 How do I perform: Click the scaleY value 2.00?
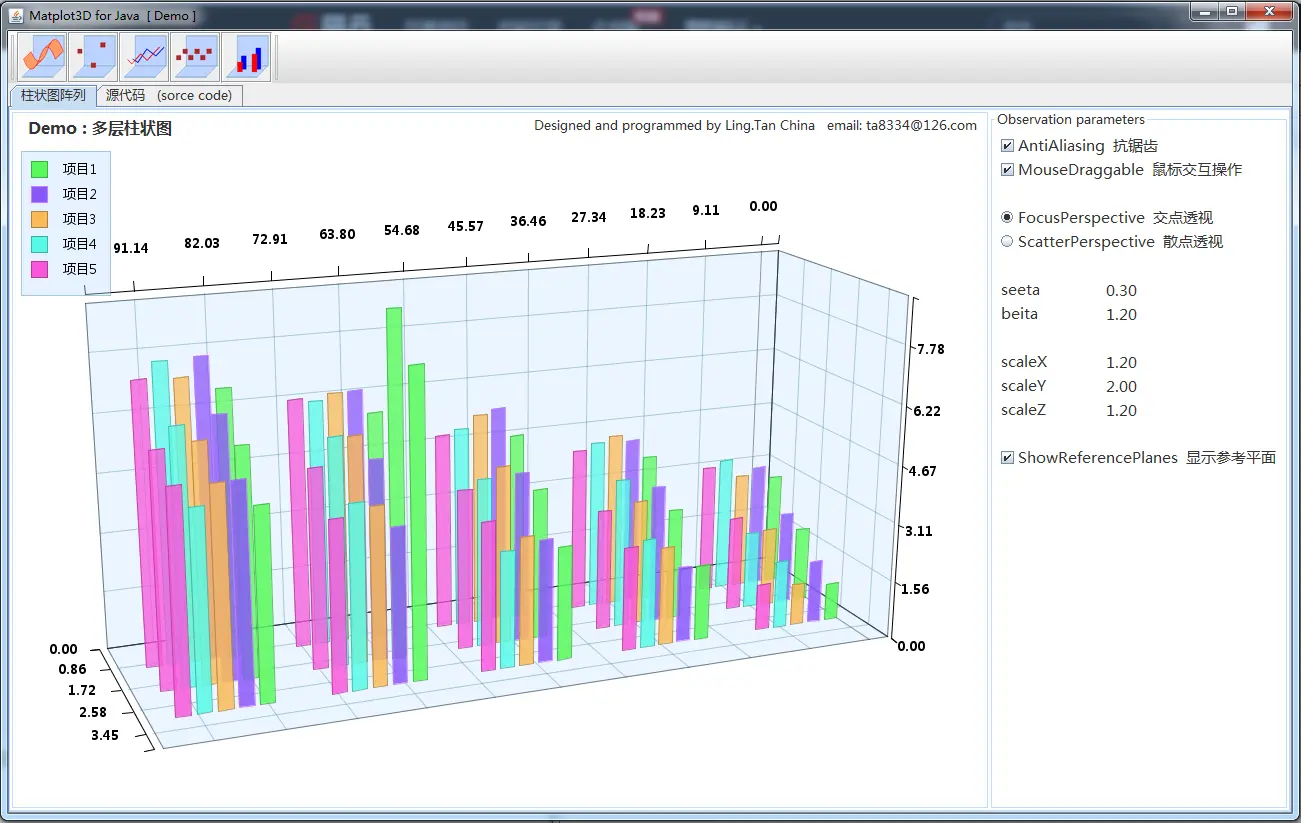click(1121, 387)
